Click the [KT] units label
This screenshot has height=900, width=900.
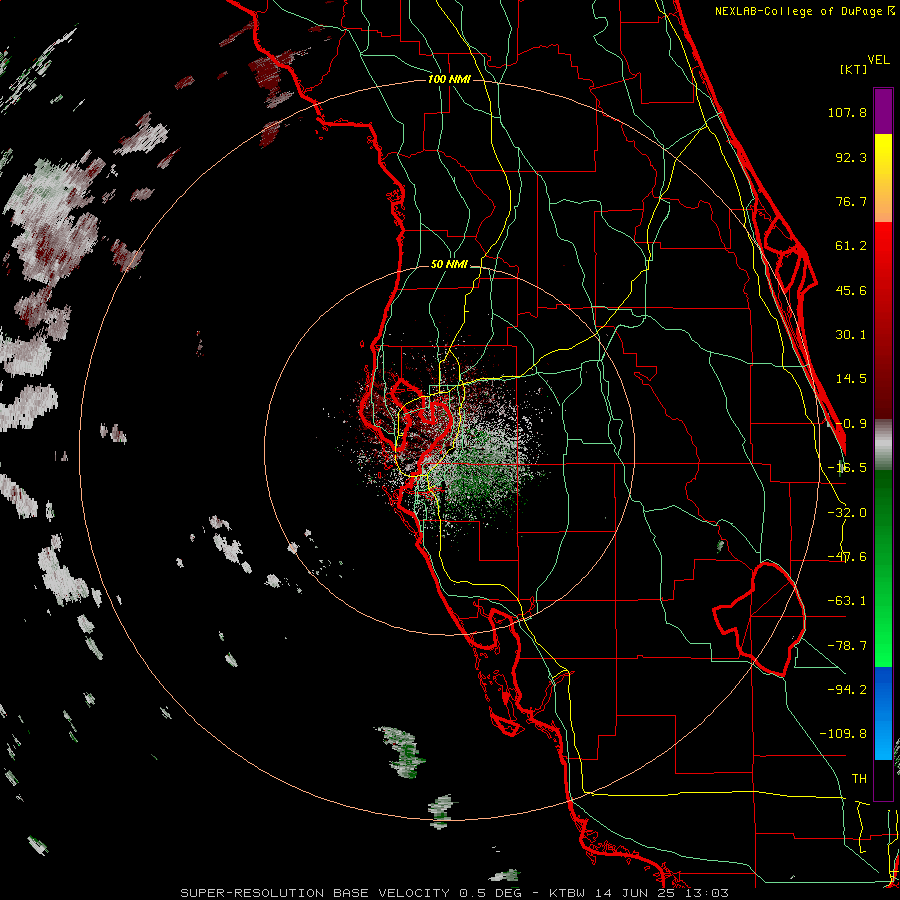(x=854, y=69)
